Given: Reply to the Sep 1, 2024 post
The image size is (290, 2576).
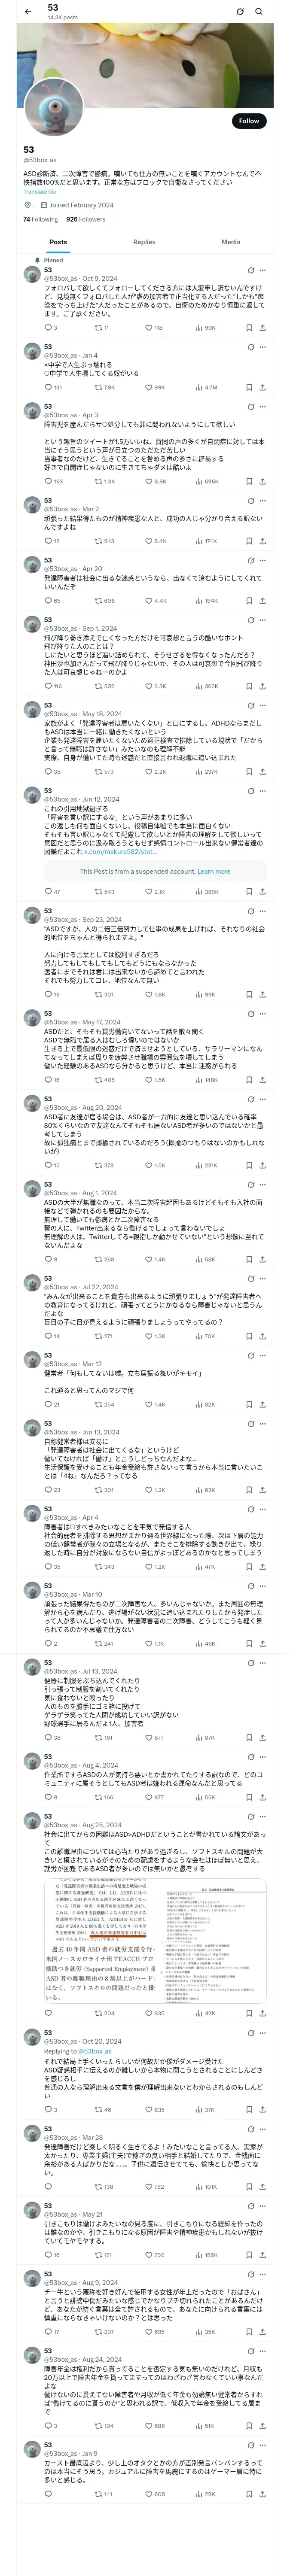Looking at the screenshot, I should pos(48,686).
